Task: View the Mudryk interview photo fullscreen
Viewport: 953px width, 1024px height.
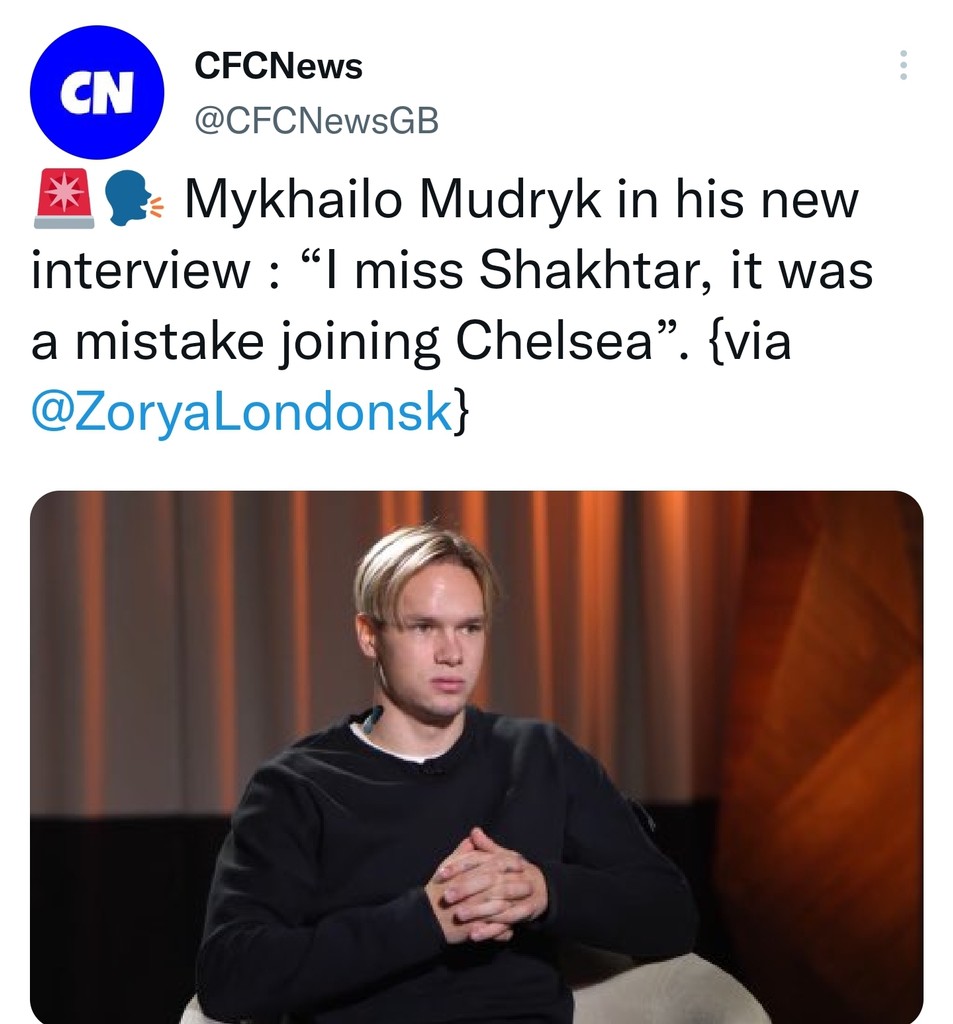Action: pyautogui.click(x=476, y=755)
